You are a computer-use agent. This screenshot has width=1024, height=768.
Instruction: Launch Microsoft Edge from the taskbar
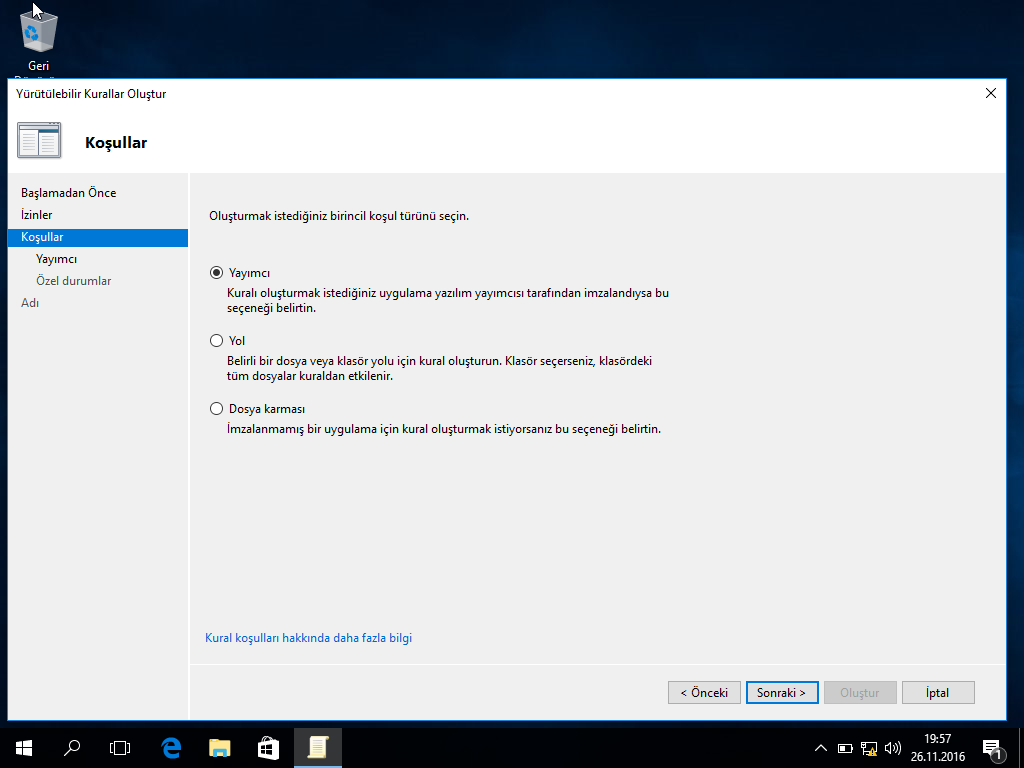point(171,747)
